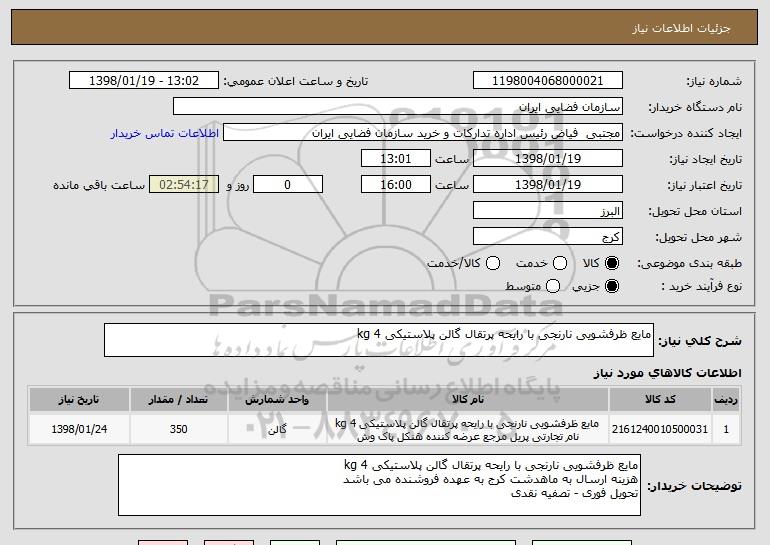Click the delivery province field البرز

pos(548,211)
